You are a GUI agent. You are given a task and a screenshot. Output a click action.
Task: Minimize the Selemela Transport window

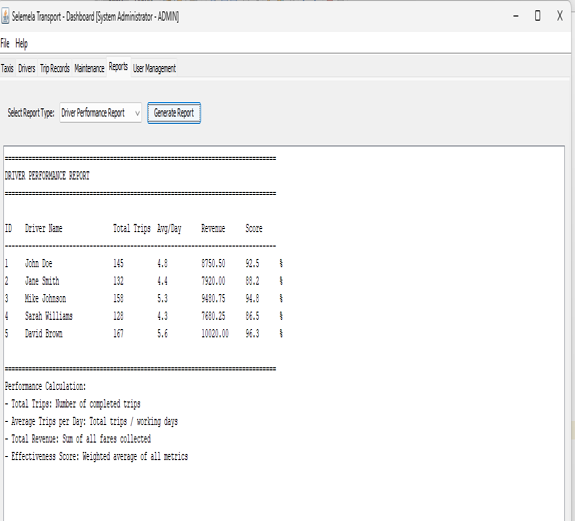[516, 16]
